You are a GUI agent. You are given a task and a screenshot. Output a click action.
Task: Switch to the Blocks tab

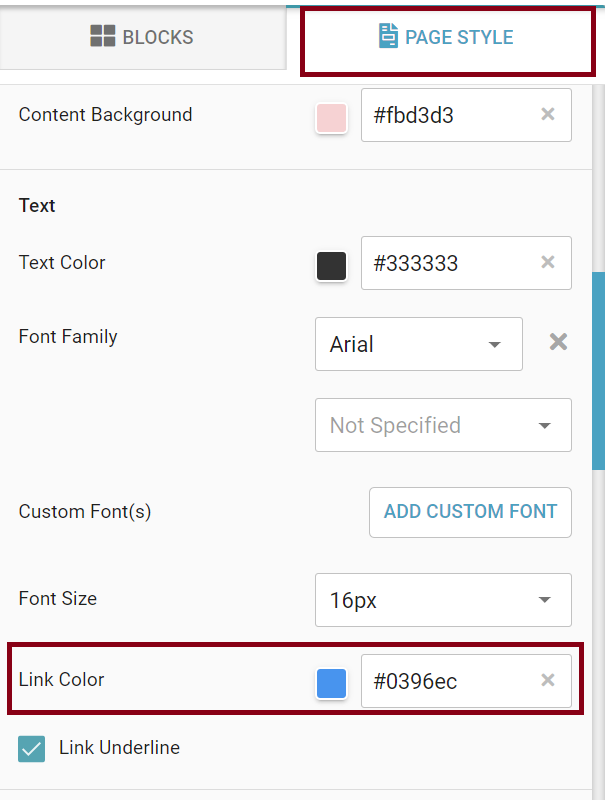(142, 38)
